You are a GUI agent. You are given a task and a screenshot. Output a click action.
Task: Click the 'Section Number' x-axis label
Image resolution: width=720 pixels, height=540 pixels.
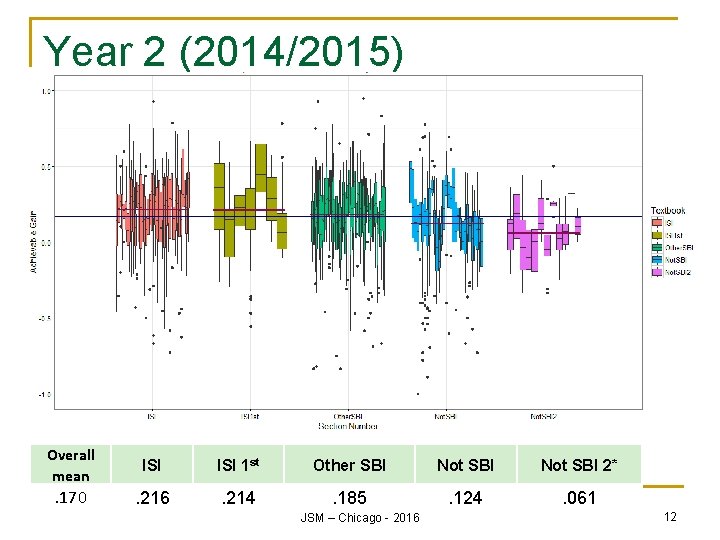point(348,426)
